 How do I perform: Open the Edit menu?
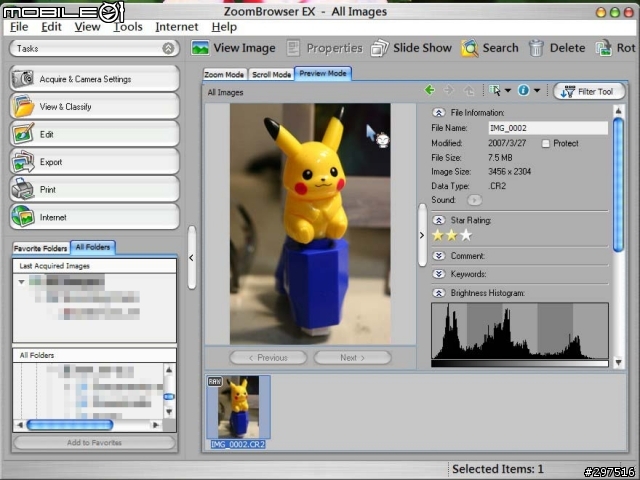click(x=51, y=27)
